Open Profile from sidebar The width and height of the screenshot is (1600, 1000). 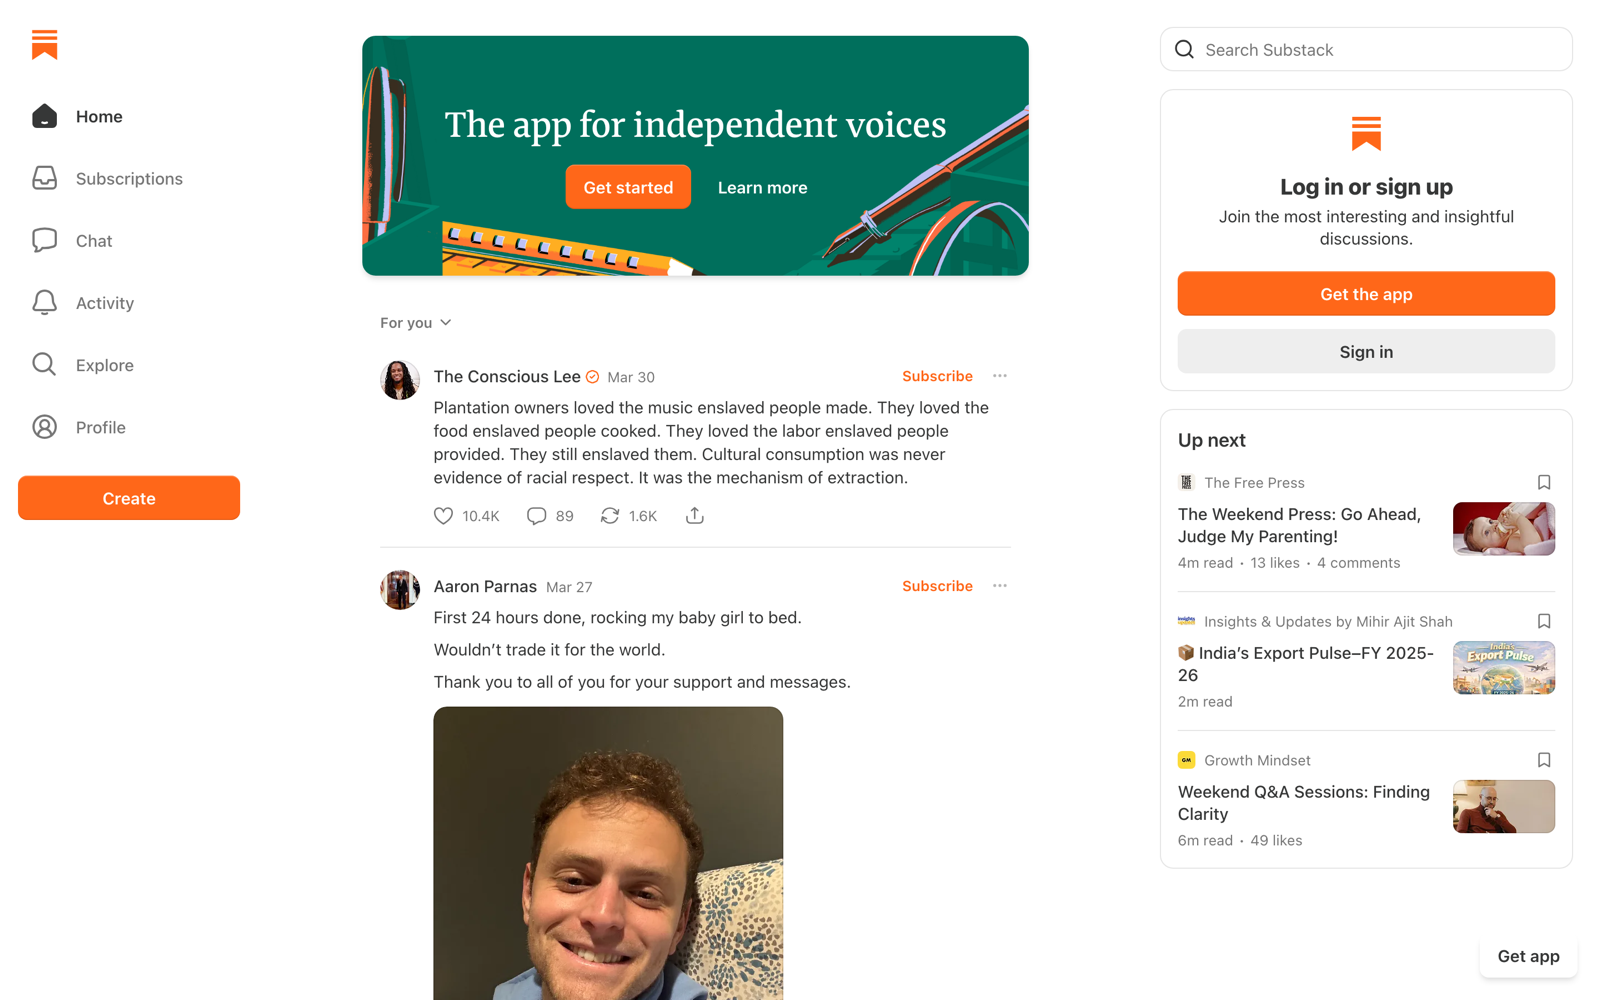[45, 427]
